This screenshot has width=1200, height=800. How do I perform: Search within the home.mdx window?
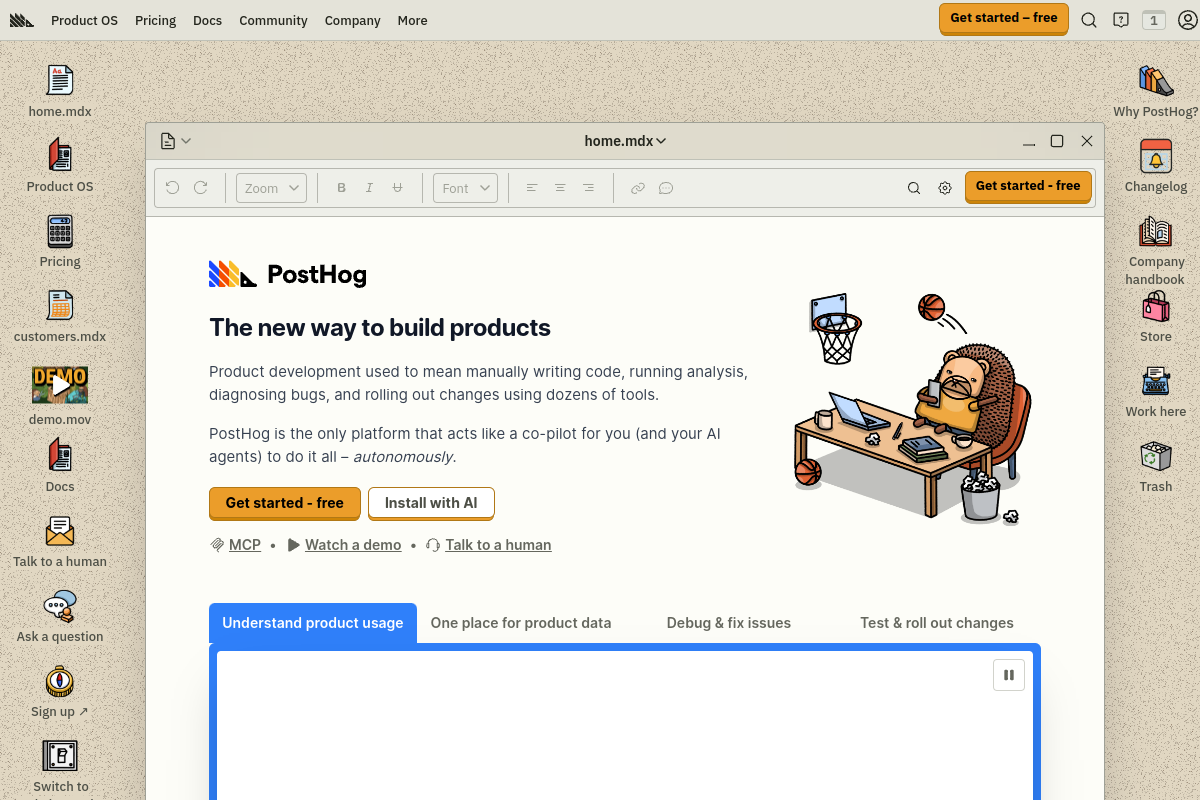(x=914, y=188)
